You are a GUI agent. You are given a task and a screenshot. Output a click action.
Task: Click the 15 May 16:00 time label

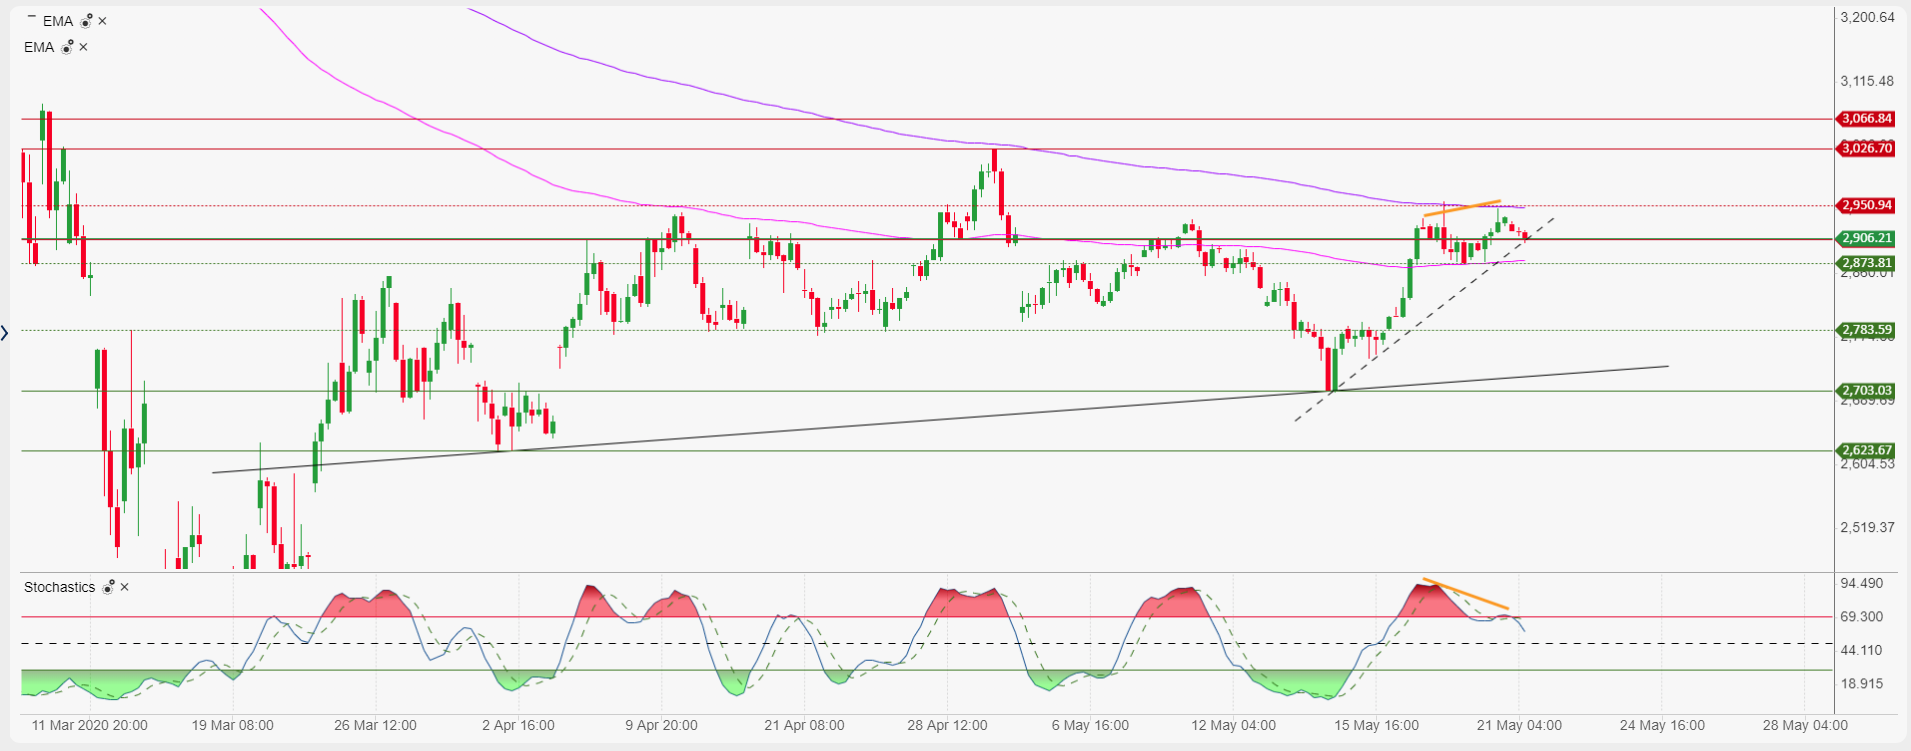point(1376,725)
